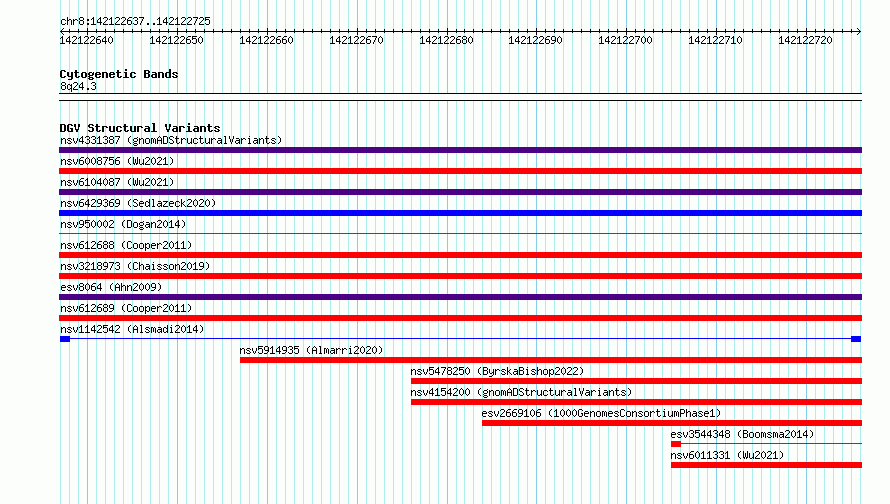Open the nsv6104087 (Wu2021) label
Image resolution: width=890 pixels, height=504 pixels.
117,182
